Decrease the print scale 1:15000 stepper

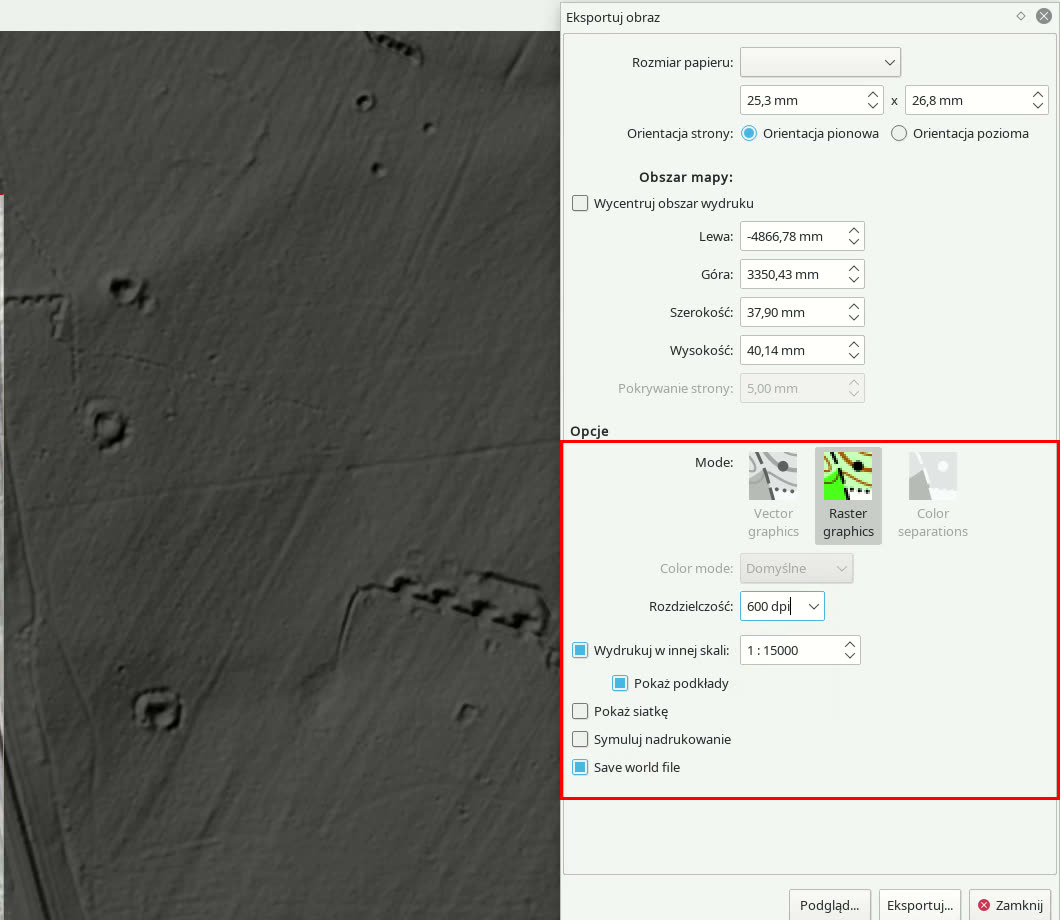click(x=850, y=656)
